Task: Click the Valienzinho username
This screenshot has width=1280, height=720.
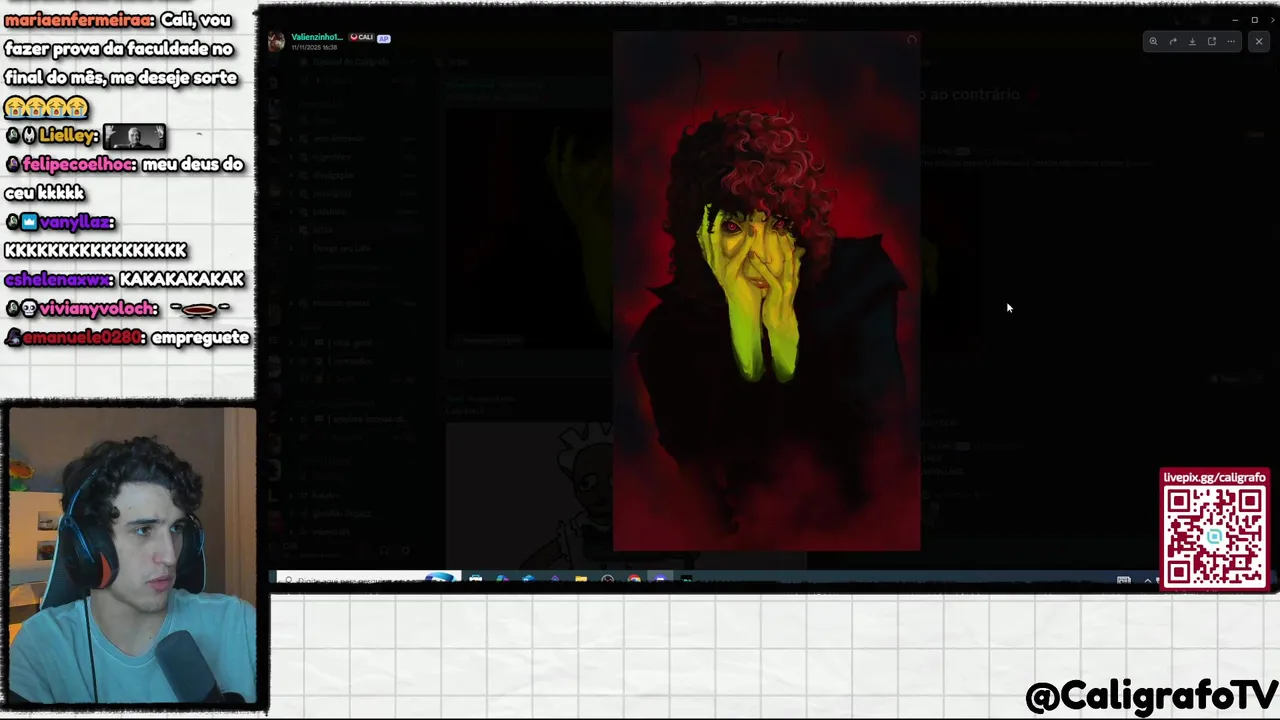Action: tap(317, 37)
